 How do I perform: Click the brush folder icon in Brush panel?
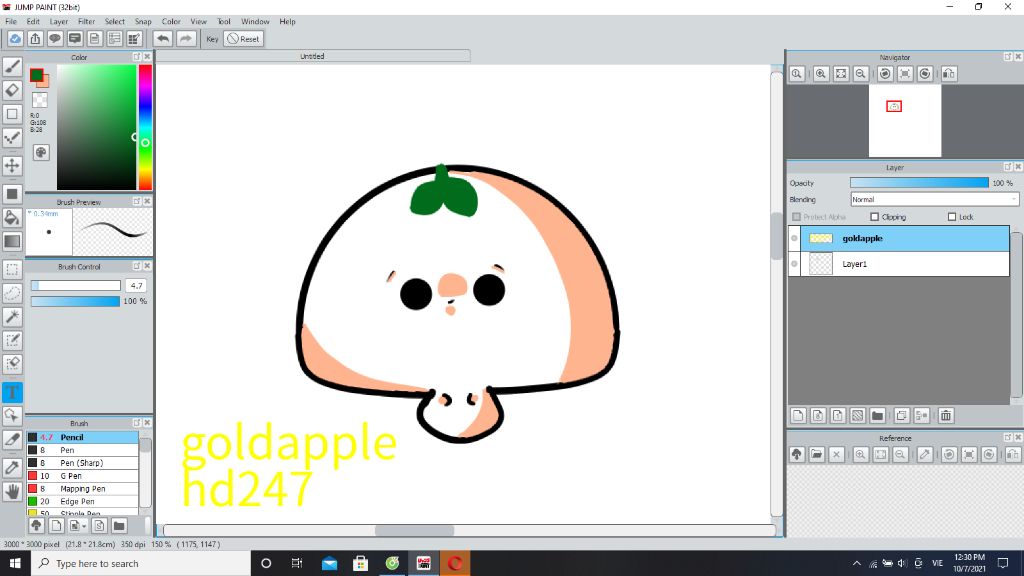(119, 526)
